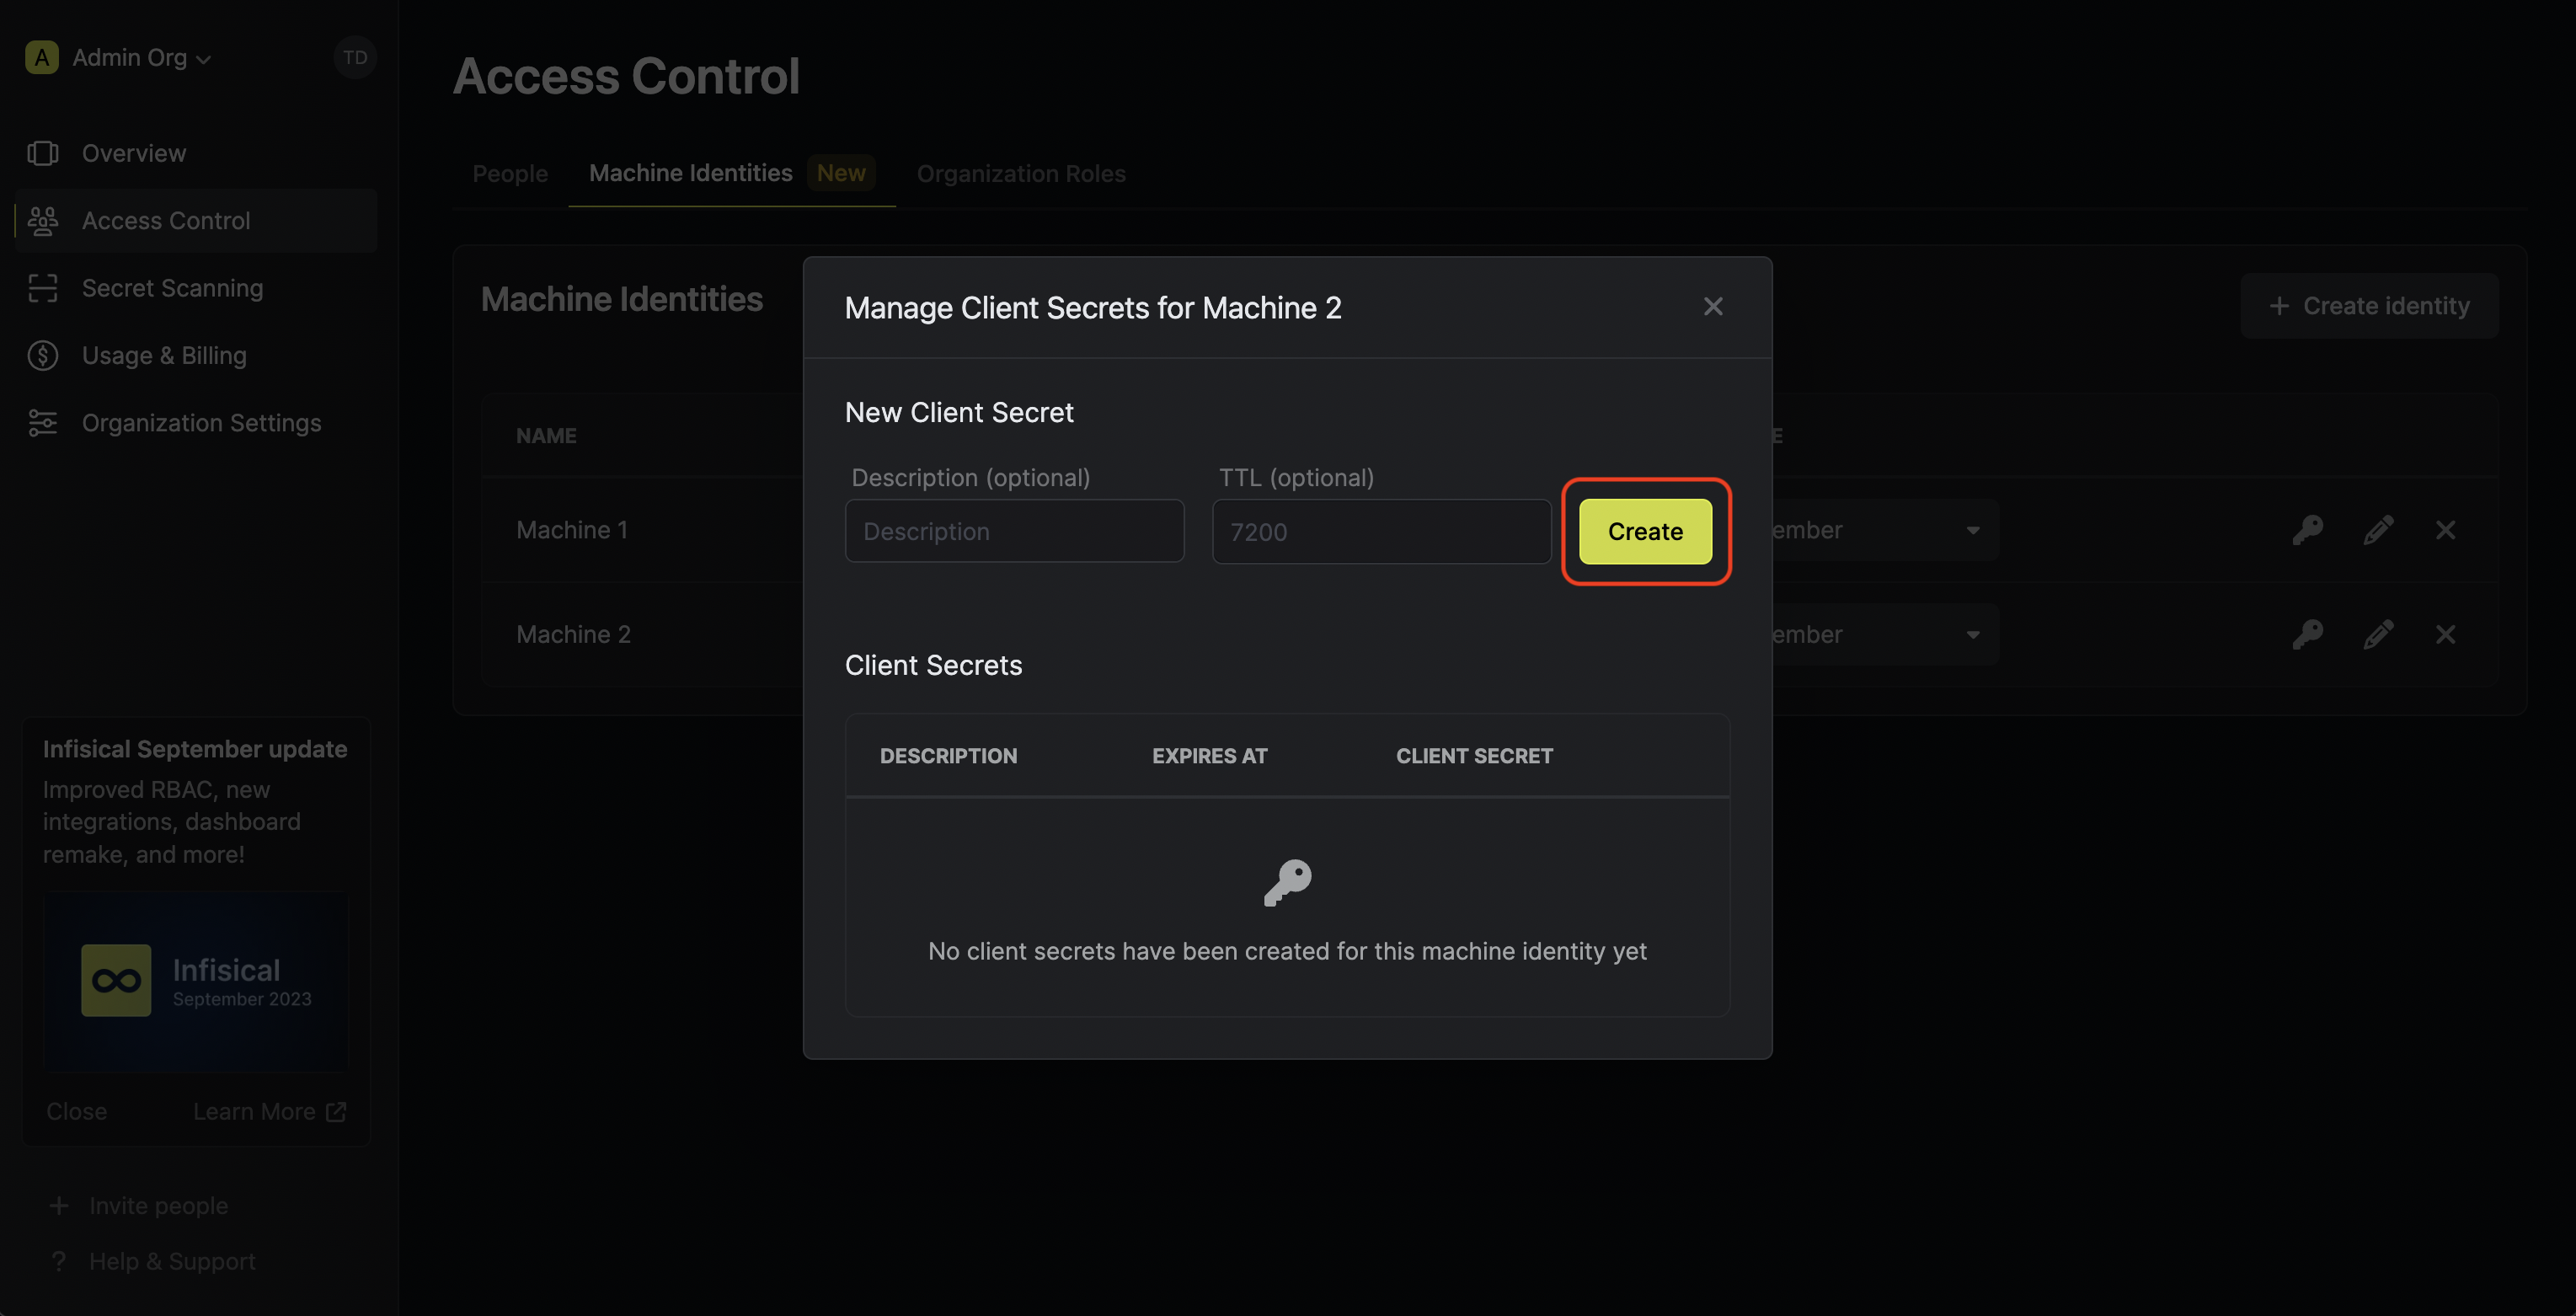Click the Machine 1 name cell
Viewport: 2576px width, 1316px height.
pyautogui.click(x=572, y=530)
